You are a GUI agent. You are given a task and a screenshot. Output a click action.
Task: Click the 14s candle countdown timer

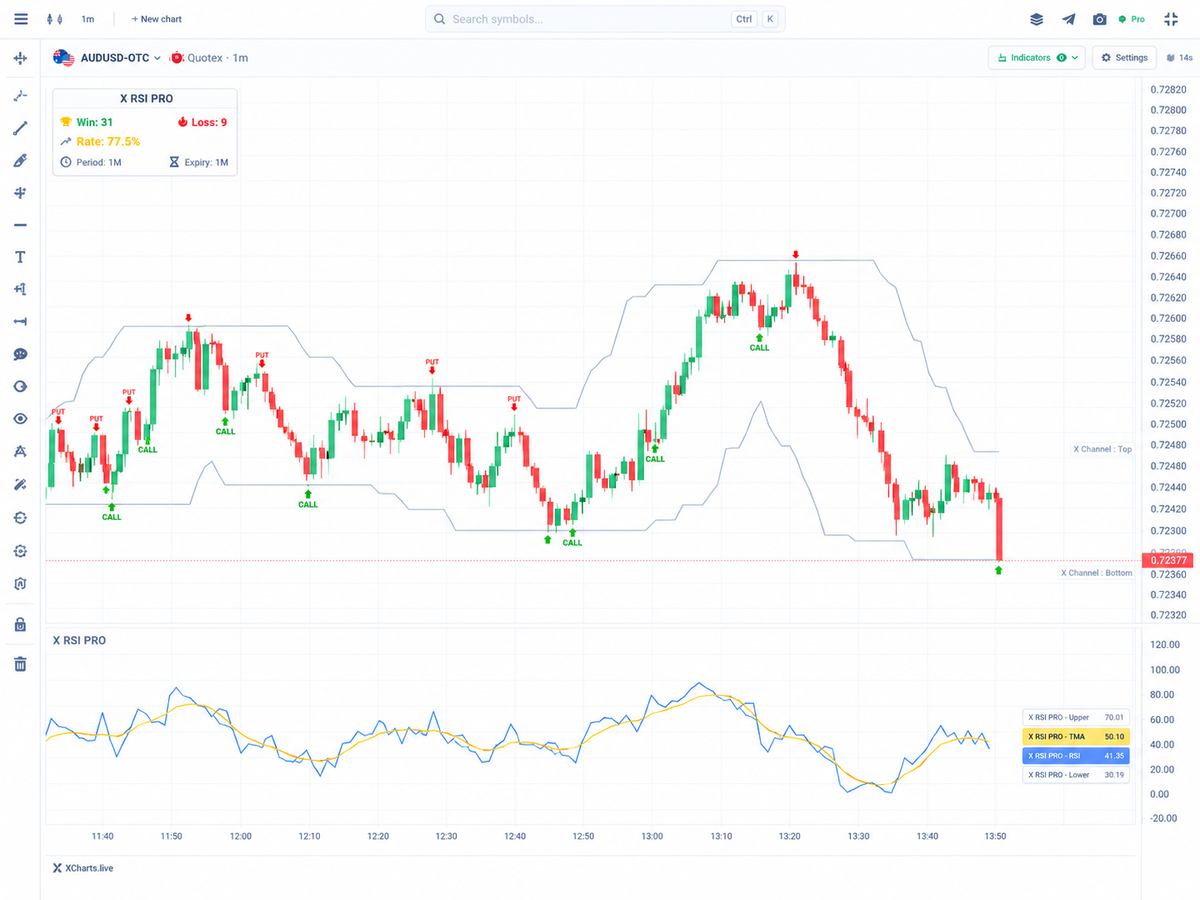tap(1179, 58)
